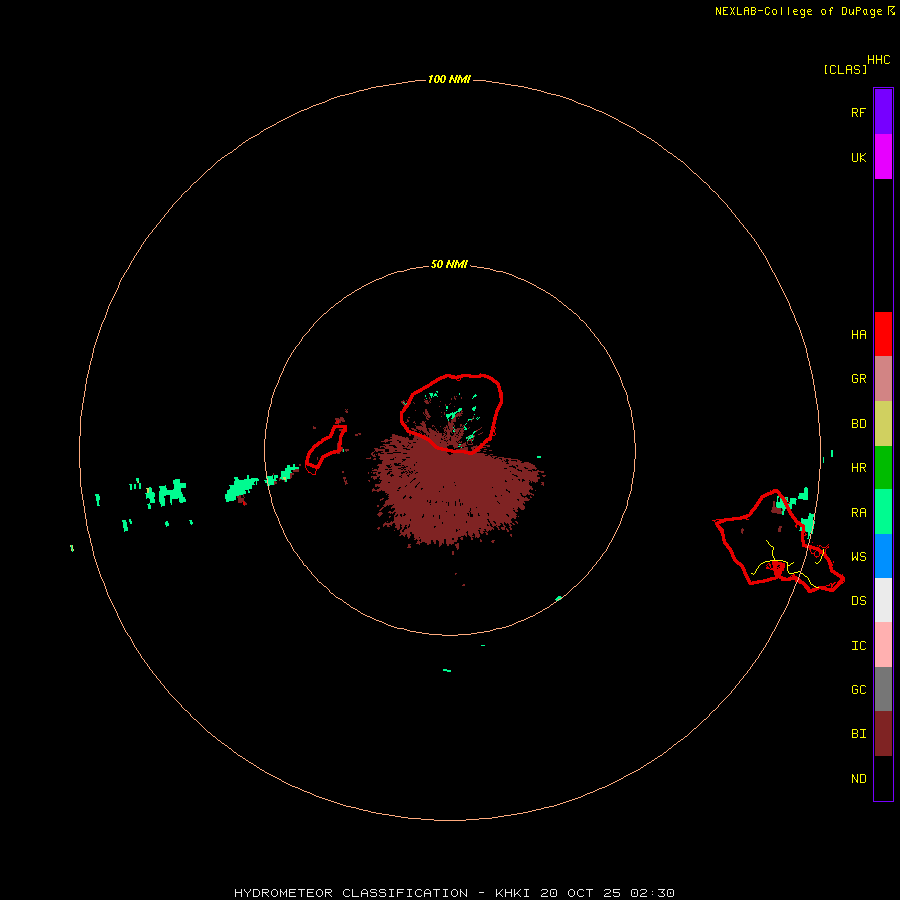Viewport: 900px width, 900px height.
Task: Click the GC legend label
Action: coord(858,690)
